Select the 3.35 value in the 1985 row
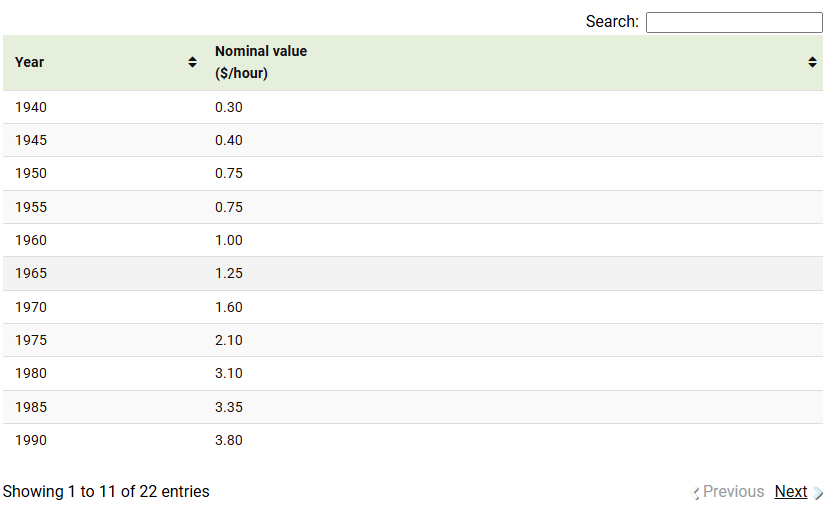This screenshot has height=513, width=830. click(229, 407)
